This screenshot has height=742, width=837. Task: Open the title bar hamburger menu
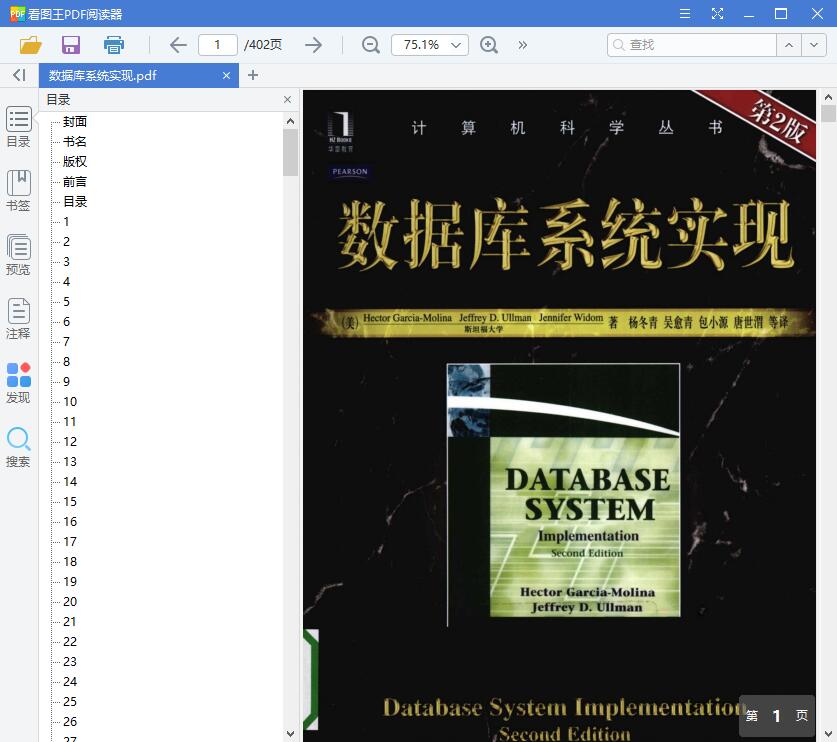click(x=685, y=14)
